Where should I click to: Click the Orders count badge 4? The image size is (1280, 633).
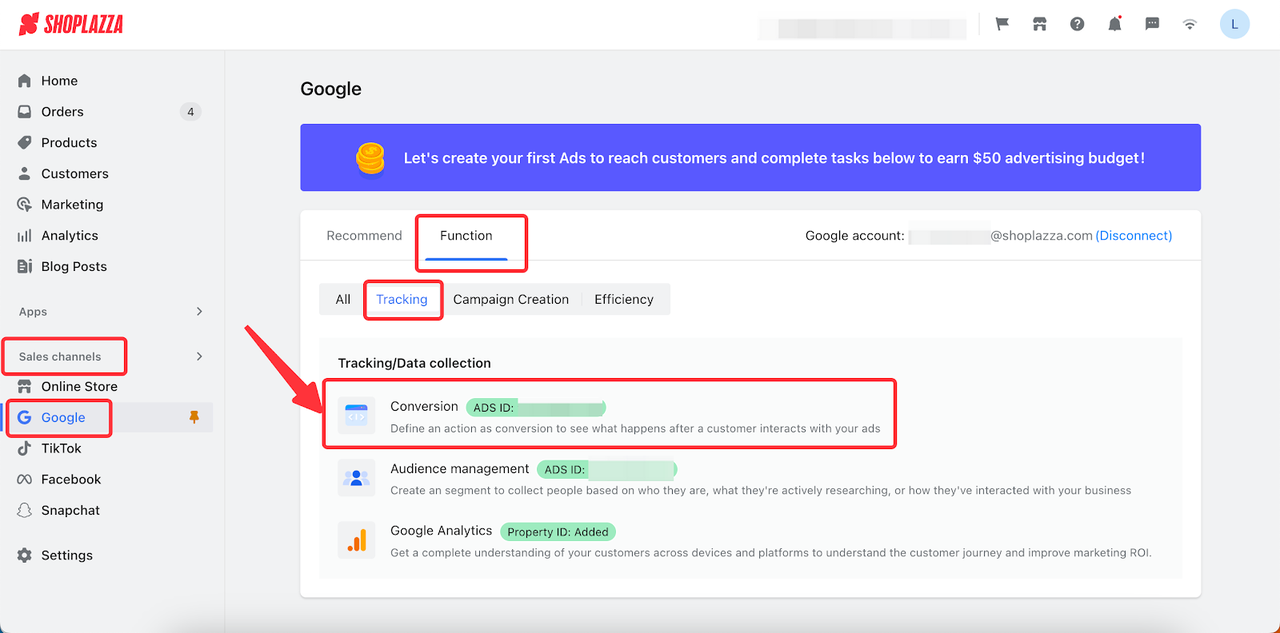coord(190,112)
